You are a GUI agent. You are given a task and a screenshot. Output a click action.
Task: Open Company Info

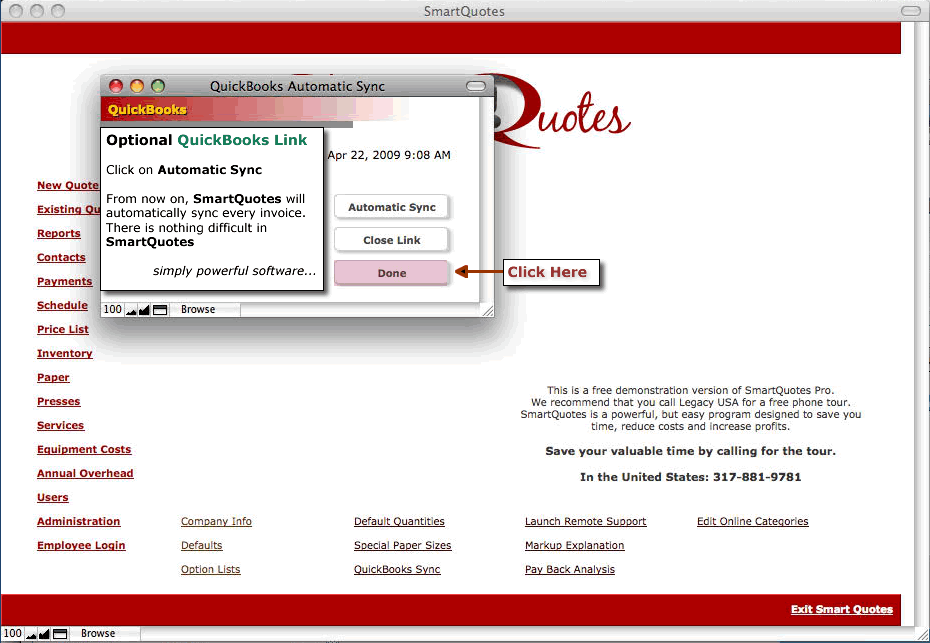click(x=216, y=521)
